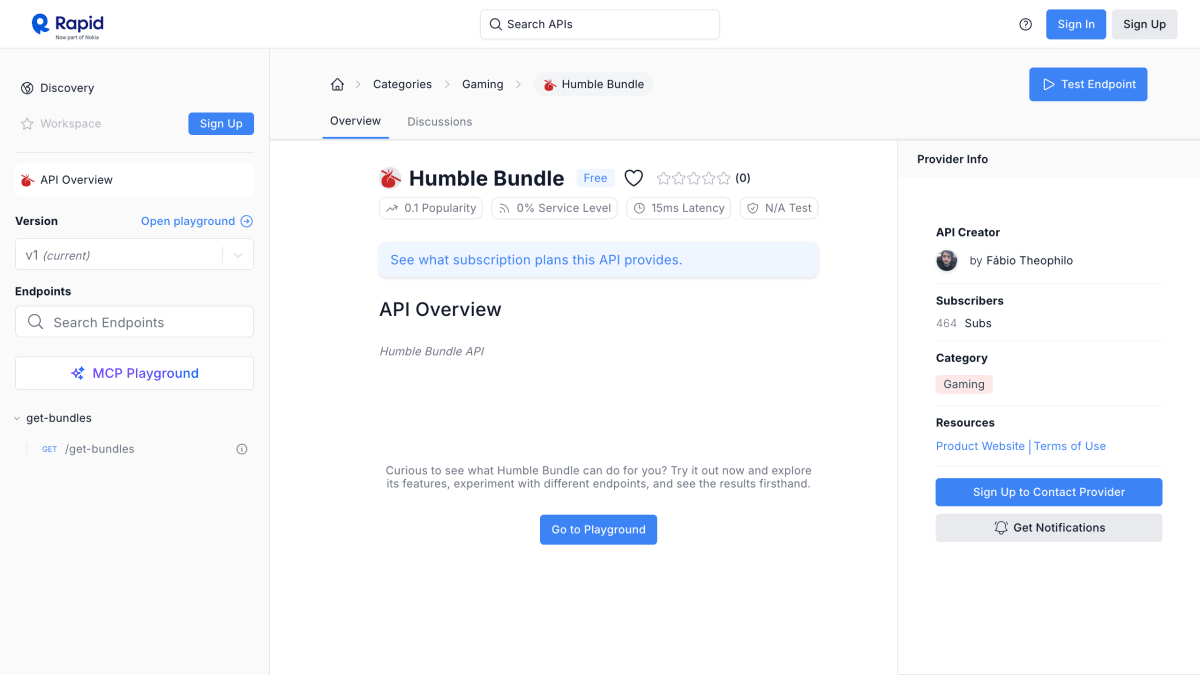Click Fábio Theophilo's avatar
The image size is (1200, 675).
947,260
